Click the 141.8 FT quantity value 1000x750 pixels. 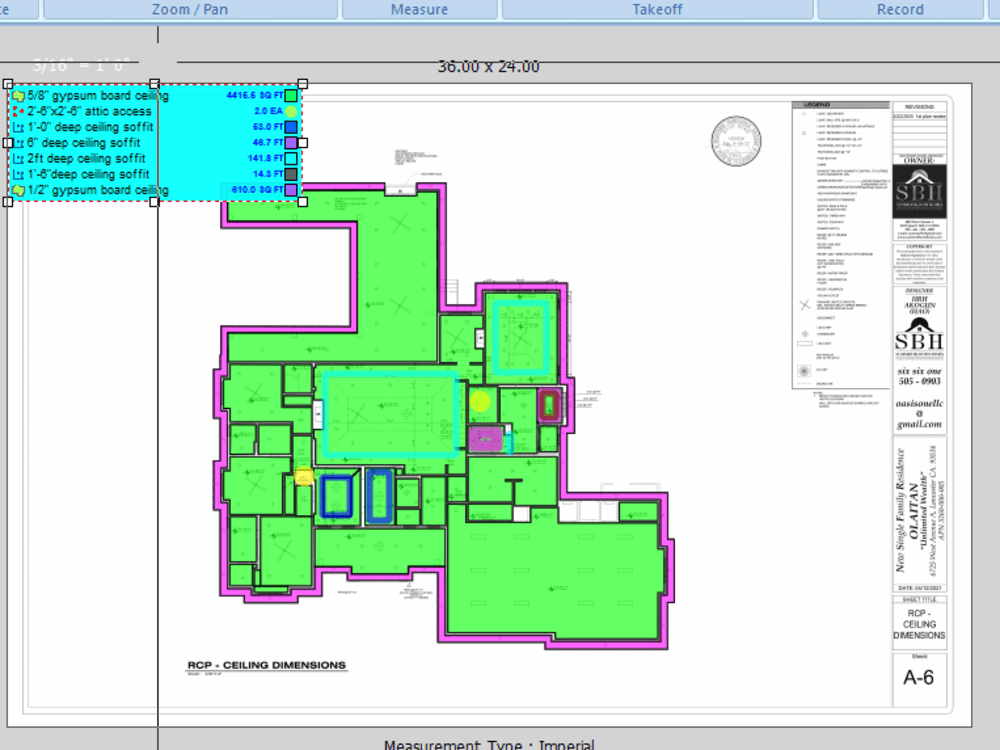265,158
